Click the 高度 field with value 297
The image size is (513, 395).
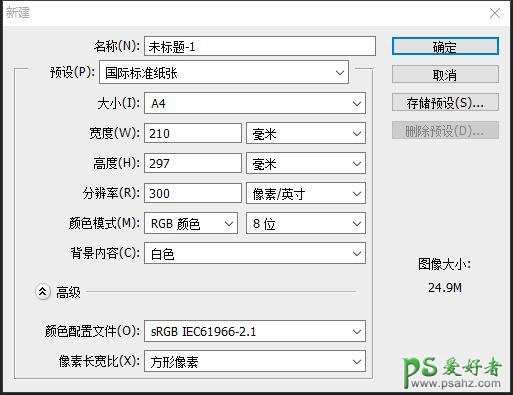[x=193, y=163]
